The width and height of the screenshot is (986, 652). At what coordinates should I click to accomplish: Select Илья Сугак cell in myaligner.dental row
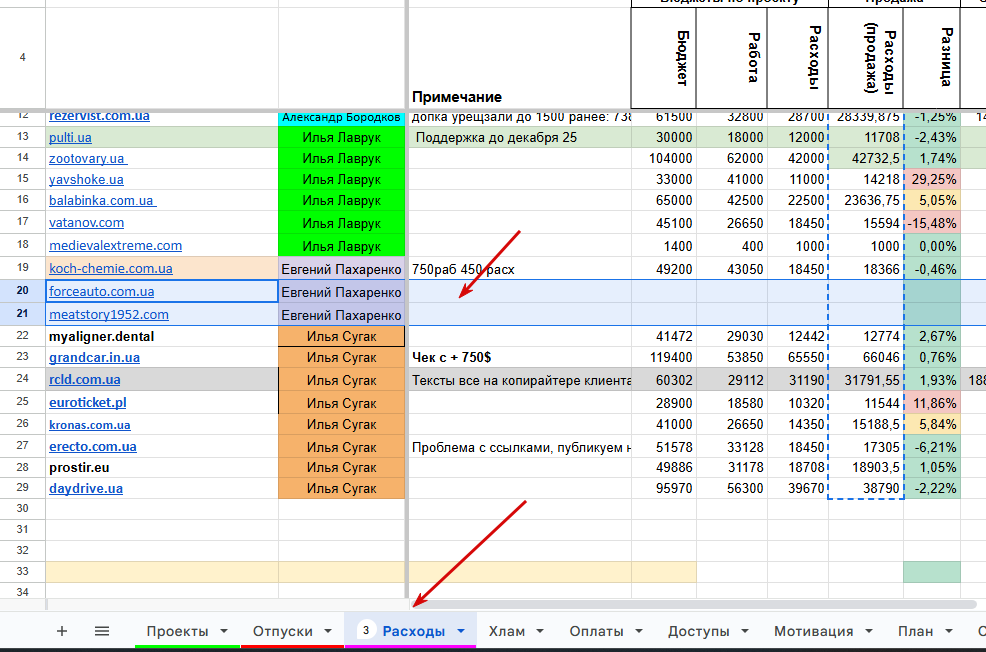(341, 336)
